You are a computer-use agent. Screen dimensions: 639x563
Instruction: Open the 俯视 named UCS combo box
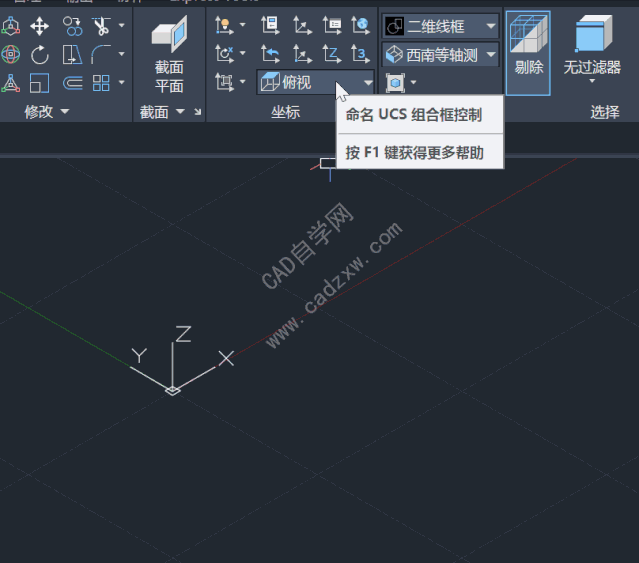click(x=315, y=82)
